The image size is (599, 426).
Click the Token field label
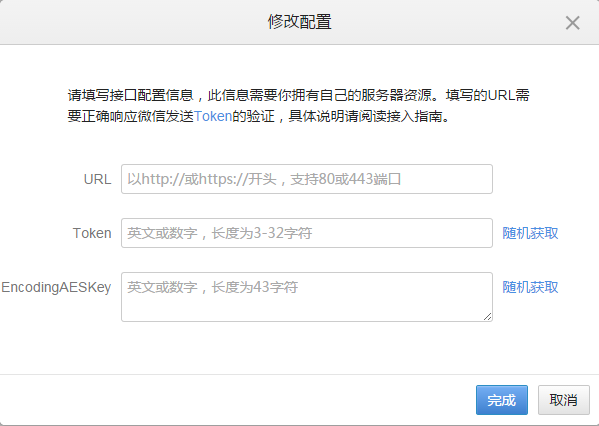(92, 233)
